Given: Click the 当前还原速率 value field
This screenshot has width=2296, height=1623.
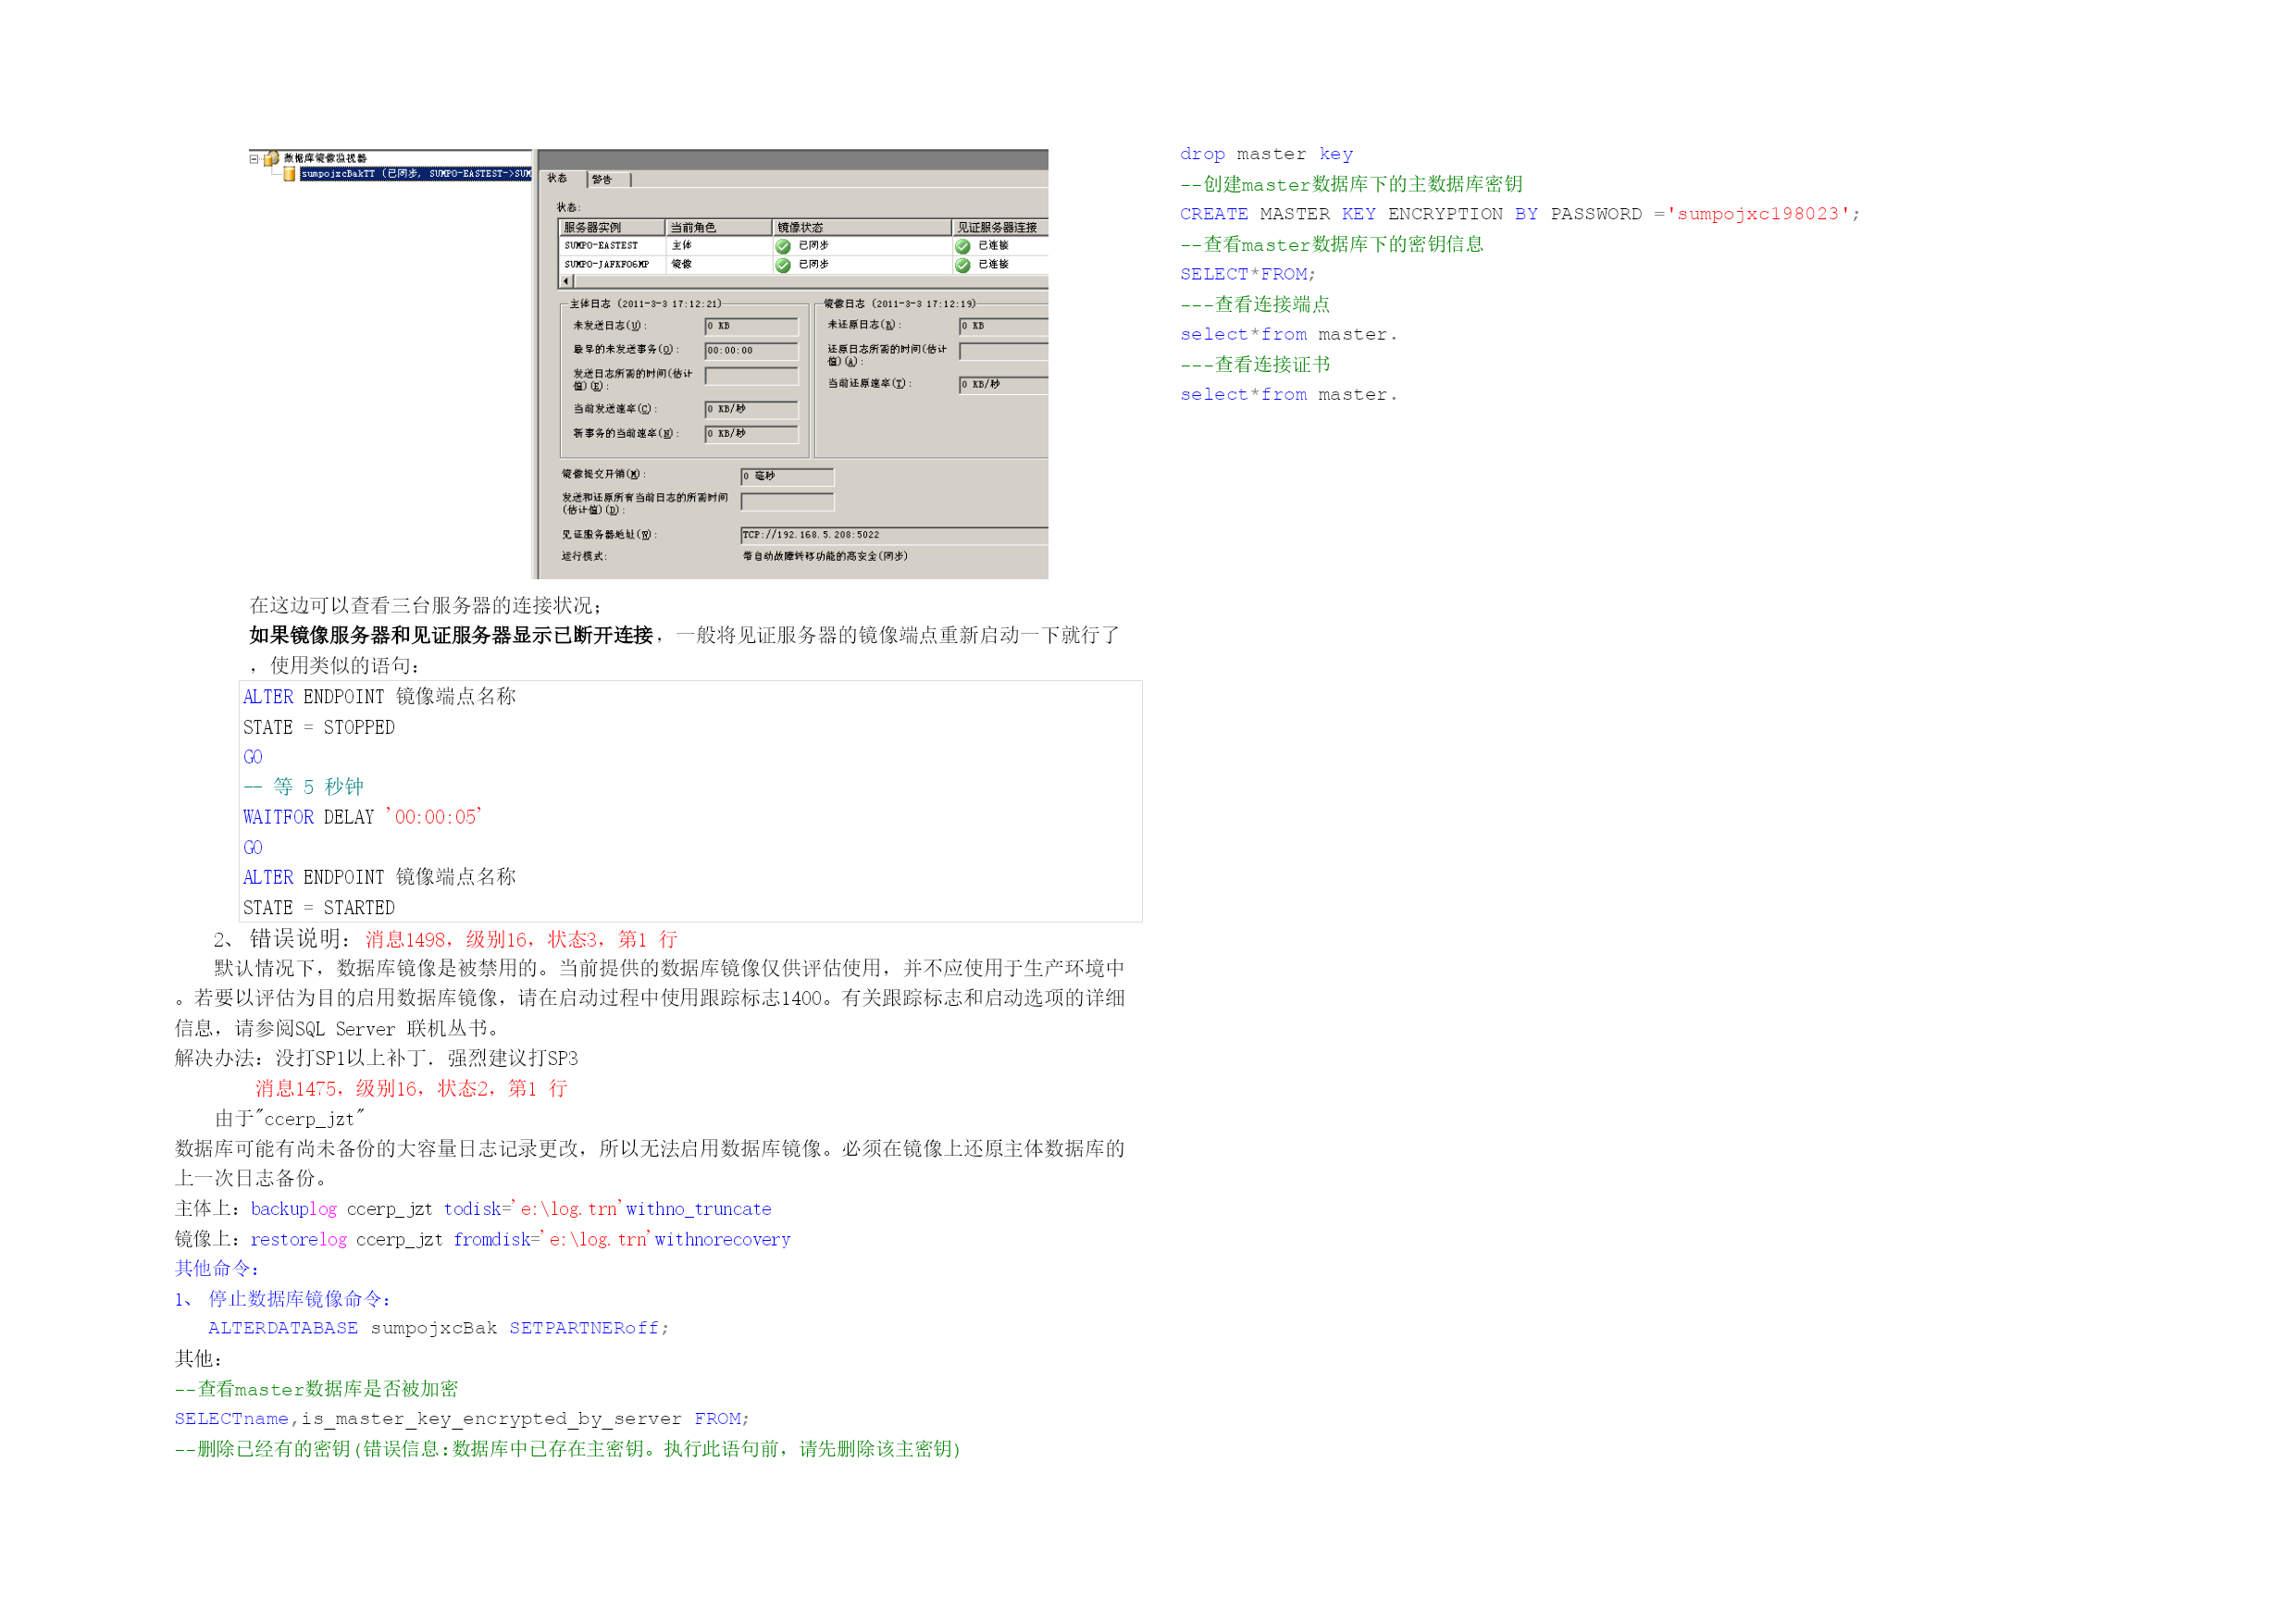Looking at the screenshot, I should point(1003,385).
